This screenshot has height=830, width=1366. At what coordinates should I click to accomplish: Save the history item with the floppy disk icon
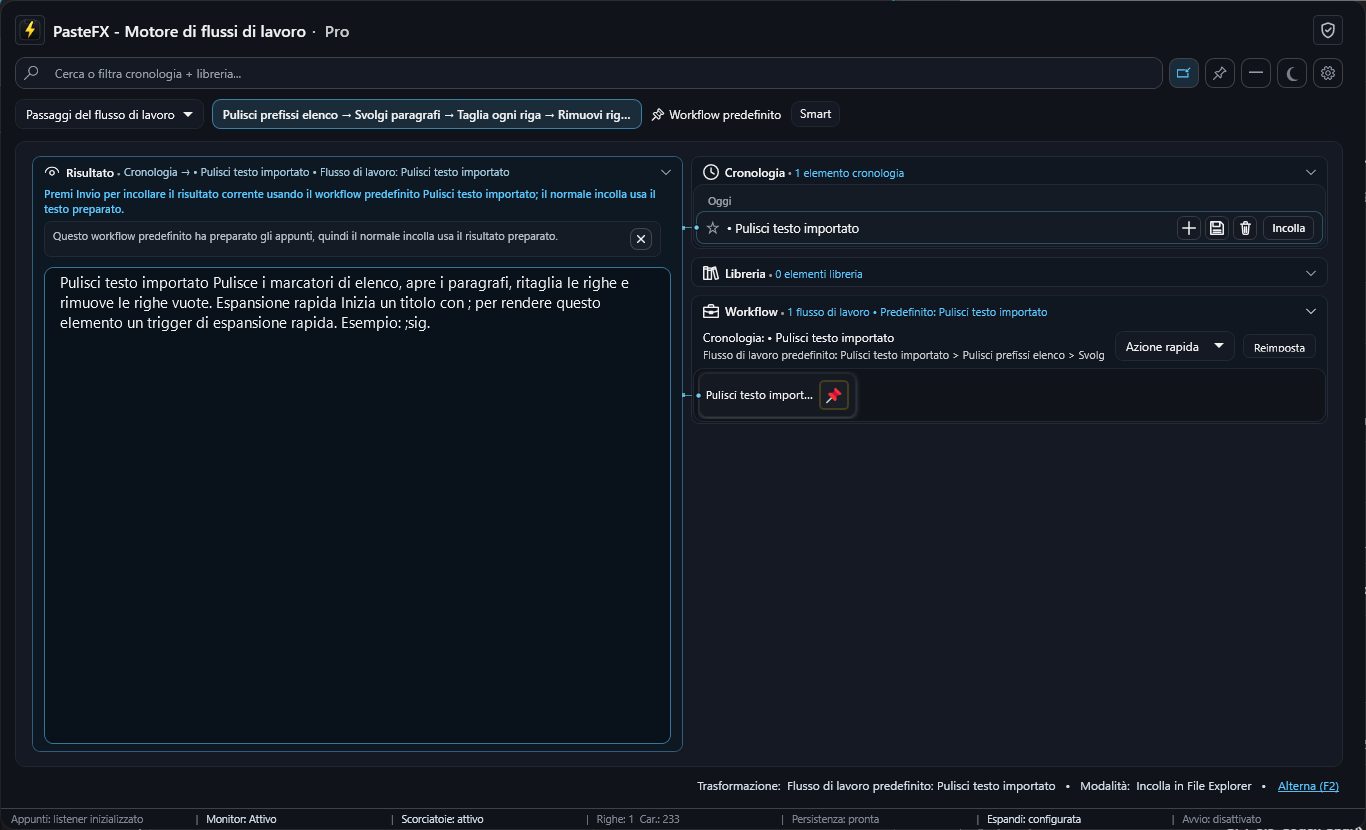coord(1217,228)
